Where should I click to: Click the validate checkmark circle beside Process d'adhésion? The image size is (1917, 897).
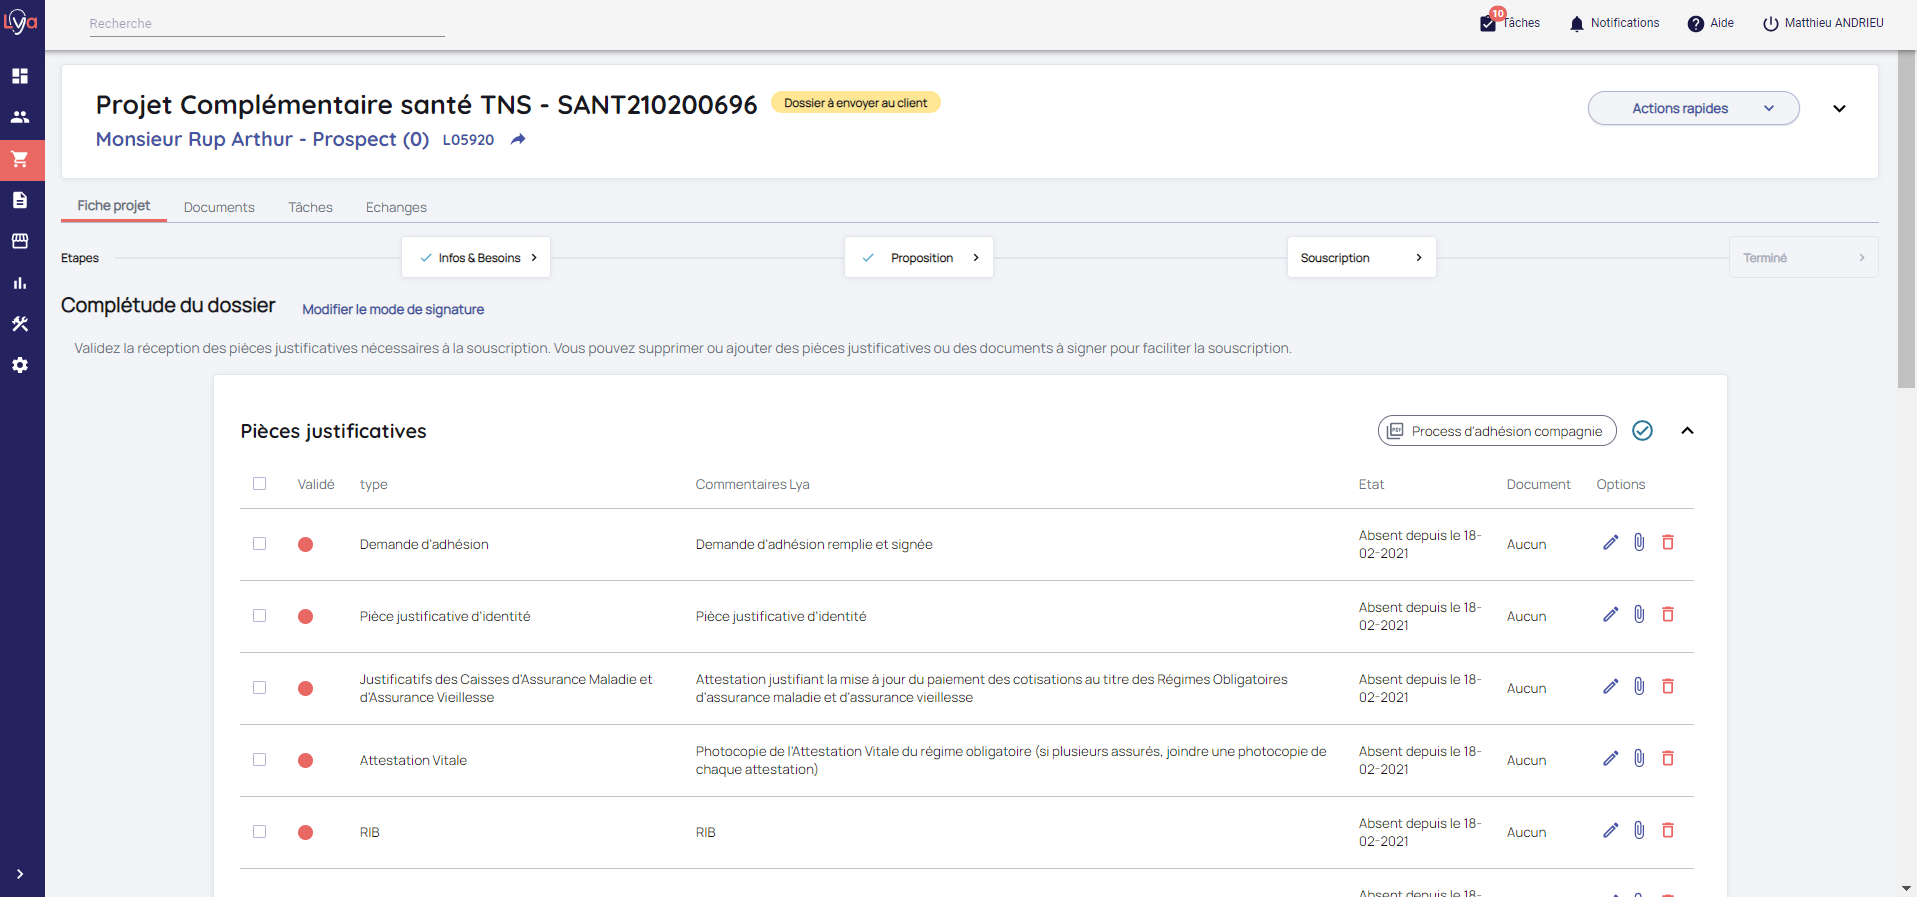pos(1642,431)
